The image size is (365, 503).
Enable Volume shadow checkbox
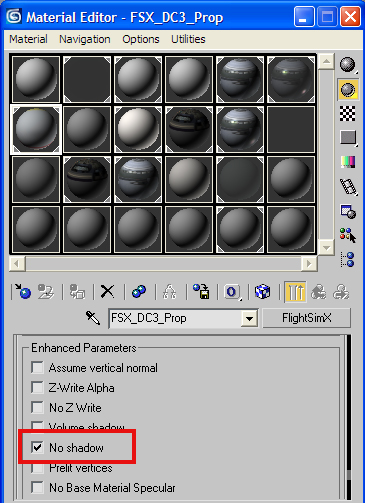point(37,425)
